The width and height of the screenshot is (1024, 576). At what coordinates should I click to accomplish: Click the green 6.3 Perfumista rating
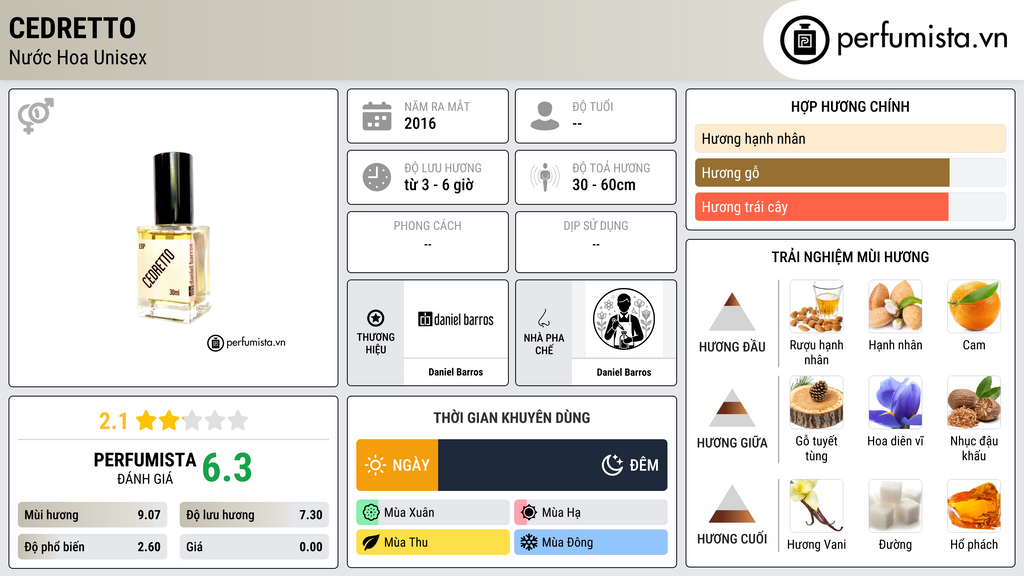tap(227, 468)
